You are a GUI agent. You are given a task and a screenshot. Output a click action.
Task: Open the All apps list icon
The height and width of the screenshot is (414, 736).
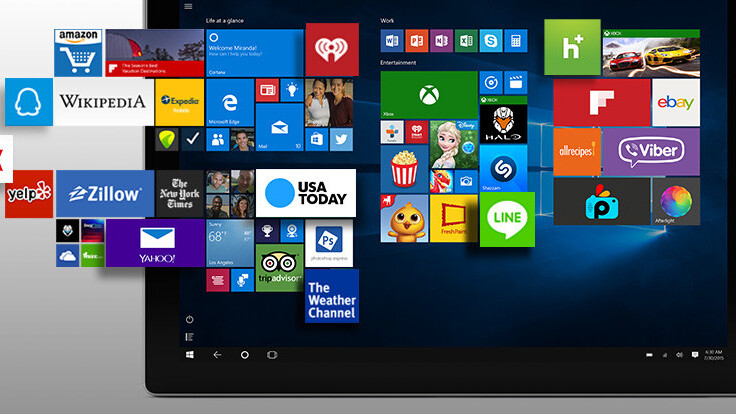pyautogui.click(x=189, y=337)
